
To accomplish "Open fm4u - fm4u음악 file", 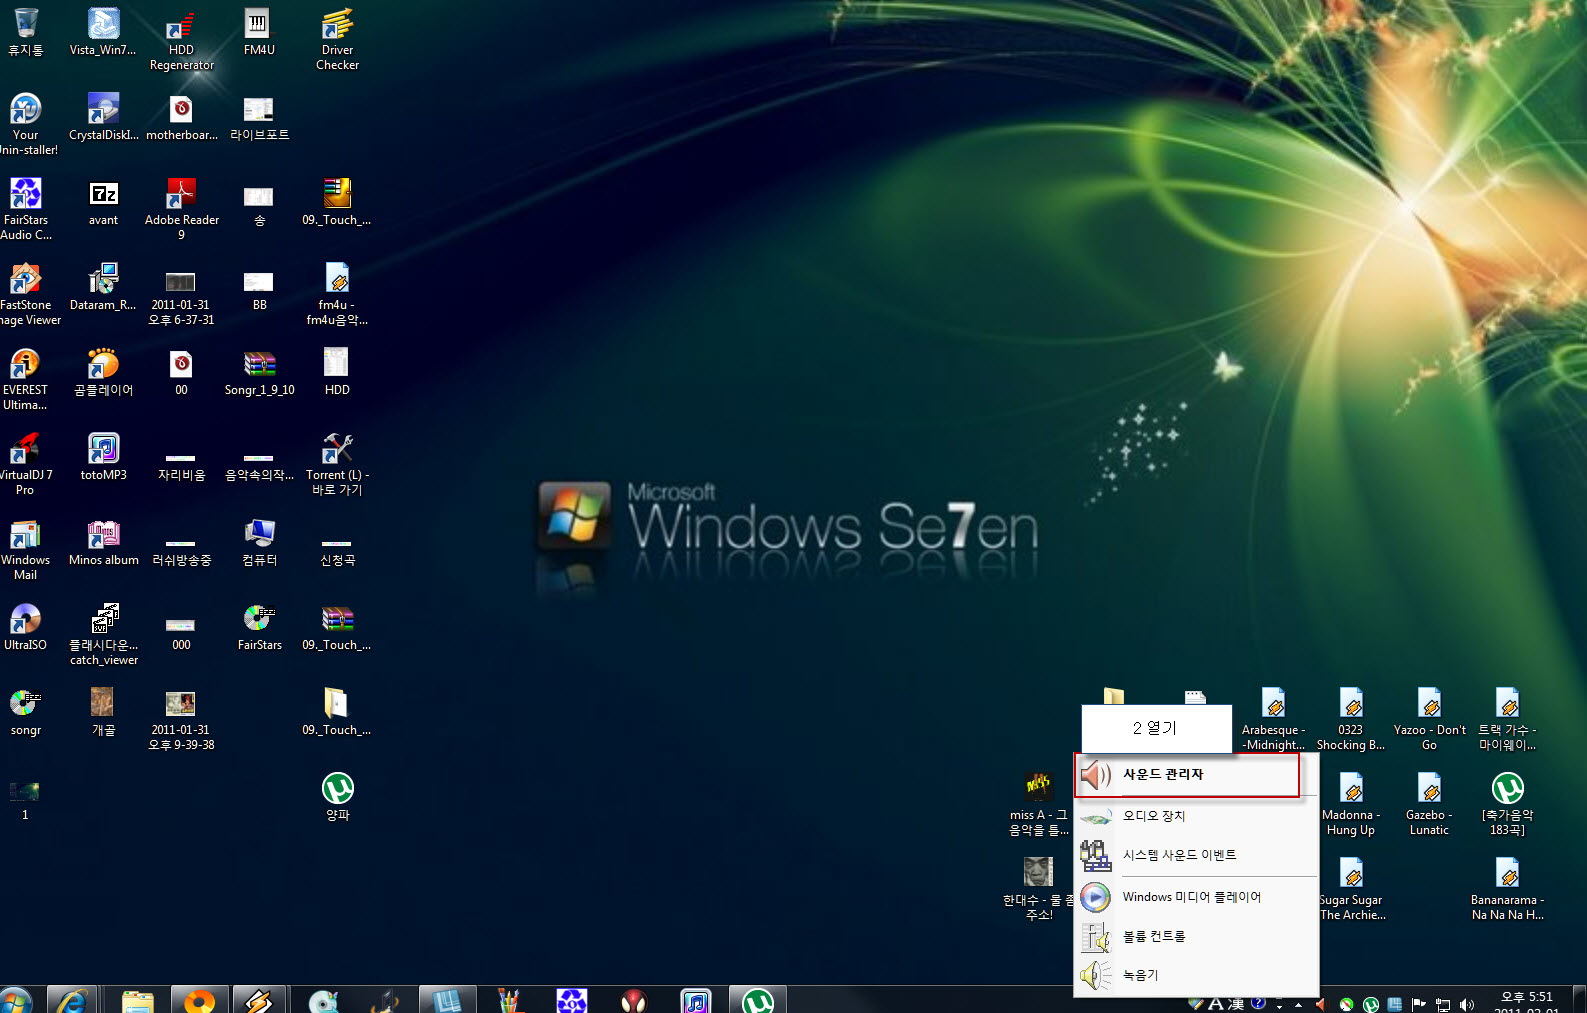I will click(x=337, y=294).
